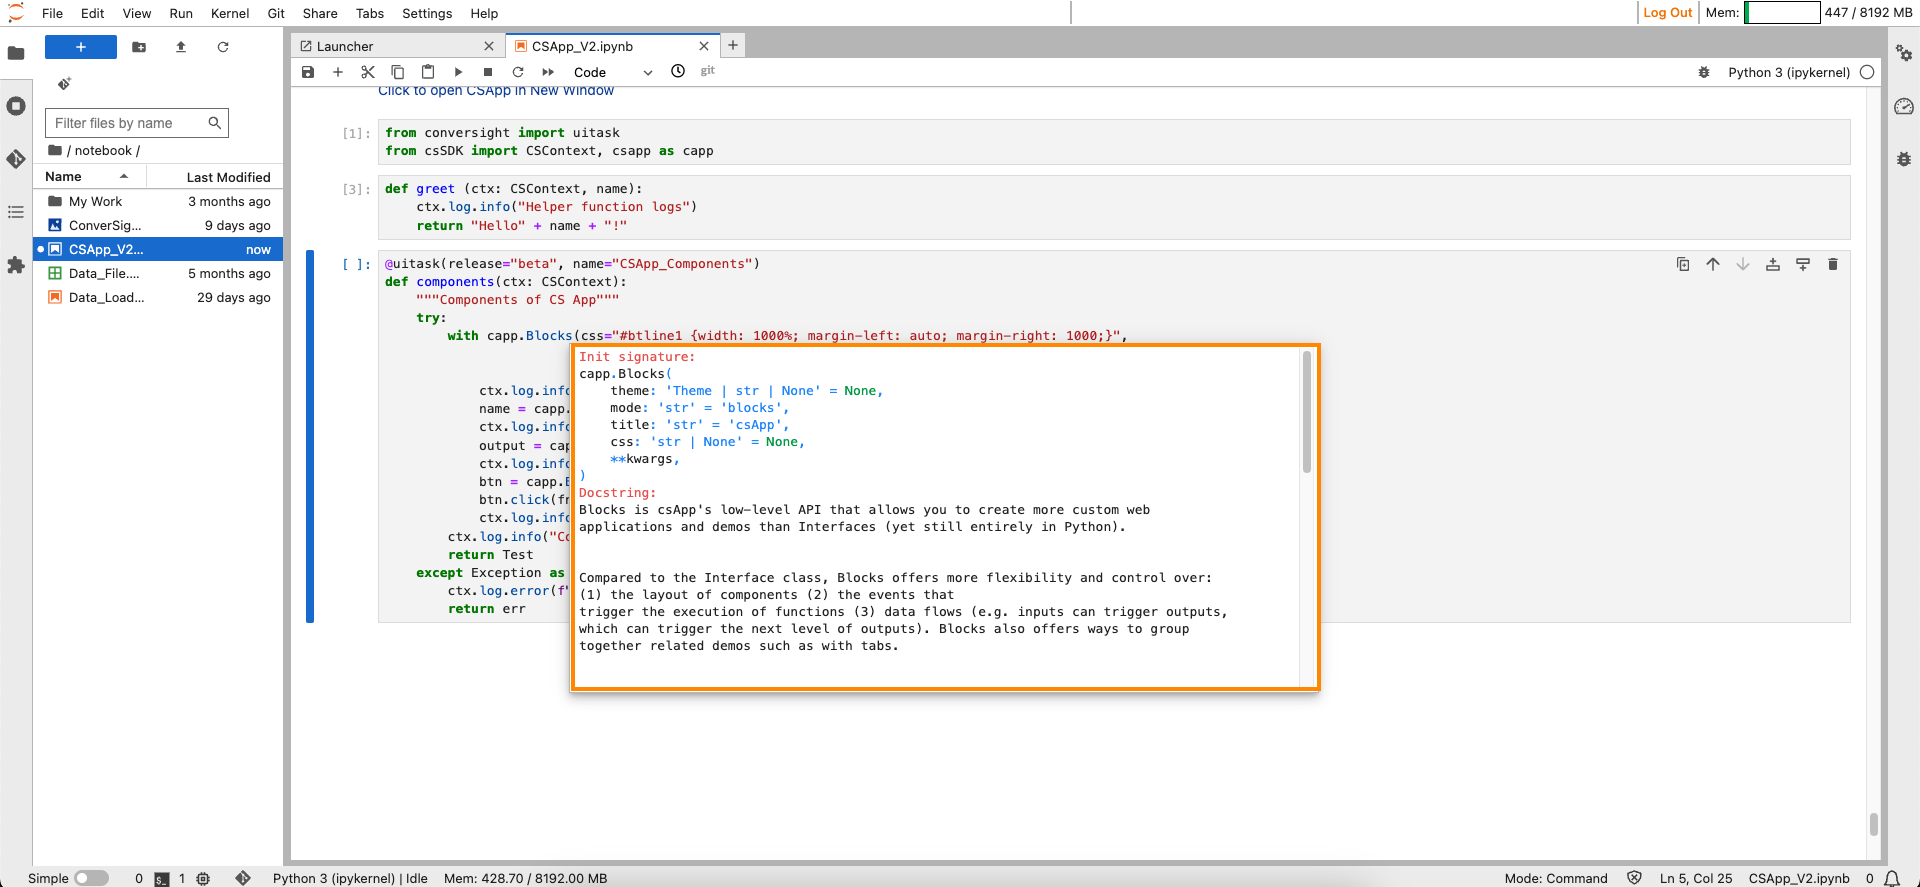Open the File menu
The height and width of the screenshot is (887, 1920).
(53, 13)
